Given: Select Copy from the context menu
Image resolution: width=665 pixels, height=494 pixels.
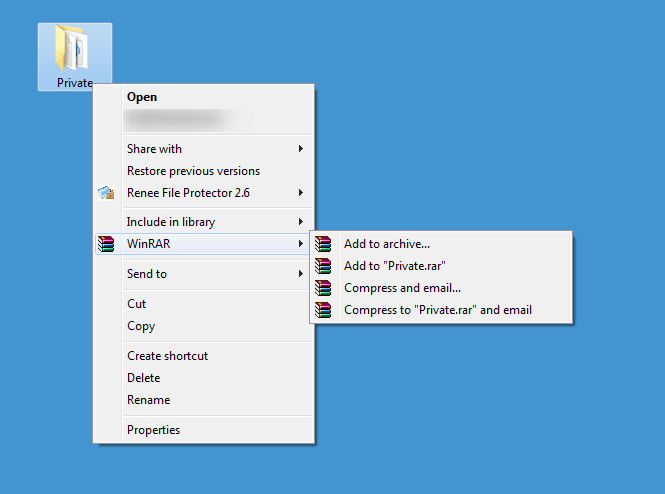Looking at the screenshot, I should click(141, 326).
